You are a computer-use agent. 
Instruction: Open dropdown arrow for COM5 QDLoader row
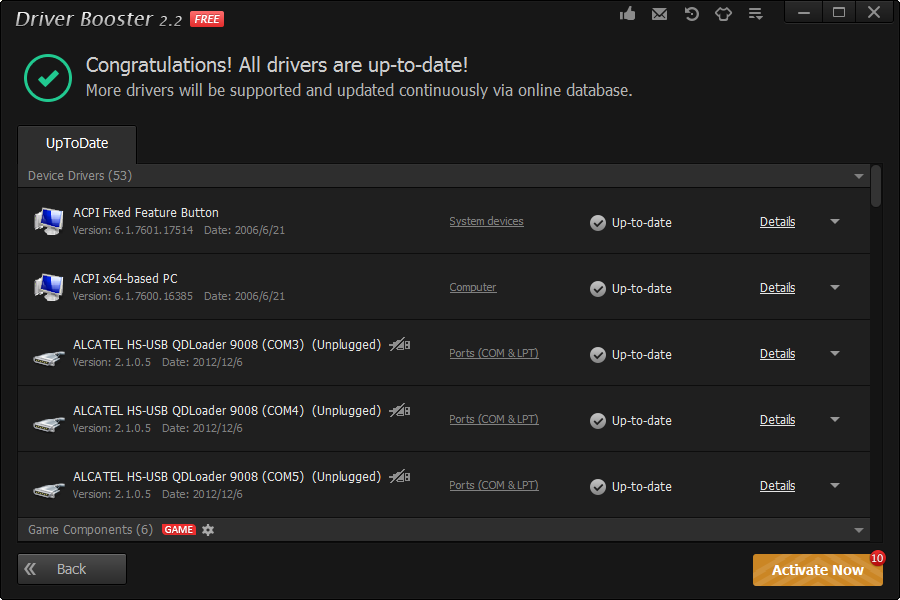[835, 486]
